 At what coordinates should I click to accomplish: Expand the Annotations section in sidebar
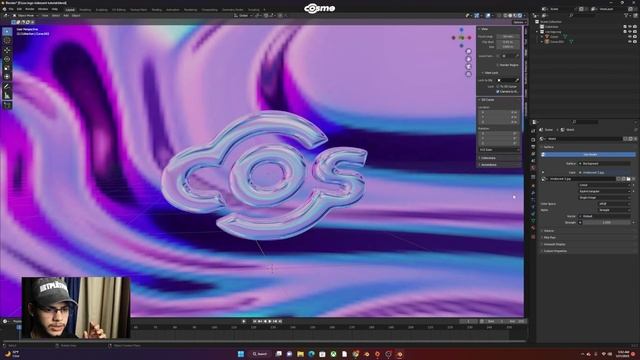(x=489, y=165)
